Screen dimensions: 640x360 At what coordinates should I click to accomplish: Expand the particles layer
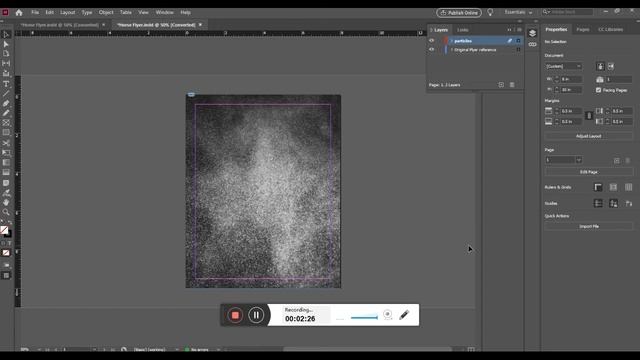coord(451,41)
